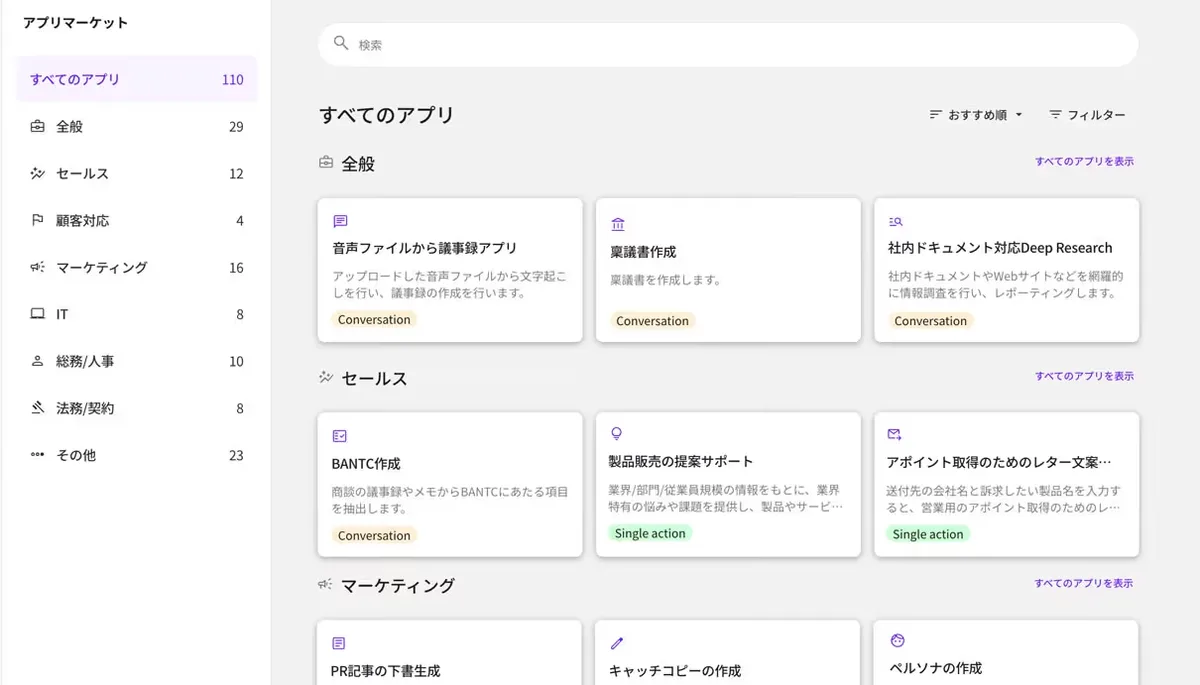Click the chat icon on 音声ファイルから議事録アプリ card
1200x685 pixels.
point(340,221)
